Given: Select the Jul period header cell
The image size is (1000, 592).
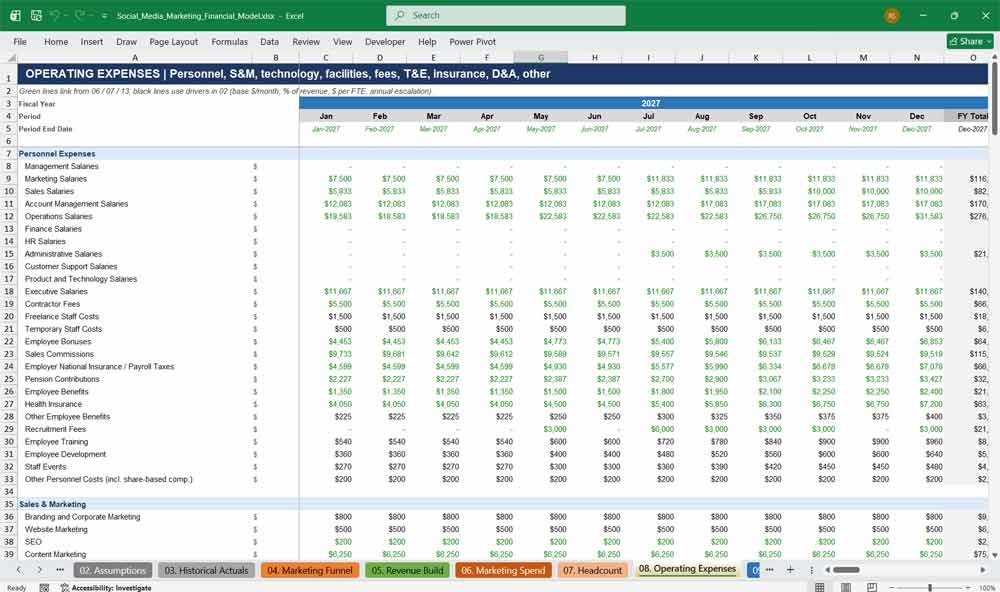Looking at the screenshot, I should click(x=648, y=116).
